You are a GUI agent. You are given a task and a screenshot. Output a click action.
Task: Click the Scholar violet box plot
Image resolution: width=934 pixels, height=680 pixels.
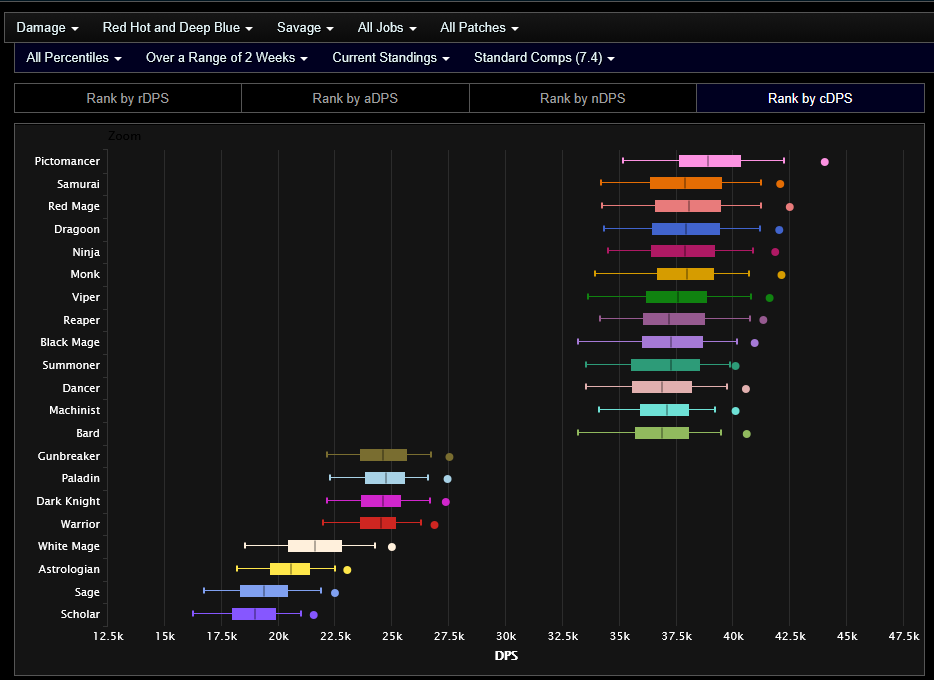click(254, 614)
